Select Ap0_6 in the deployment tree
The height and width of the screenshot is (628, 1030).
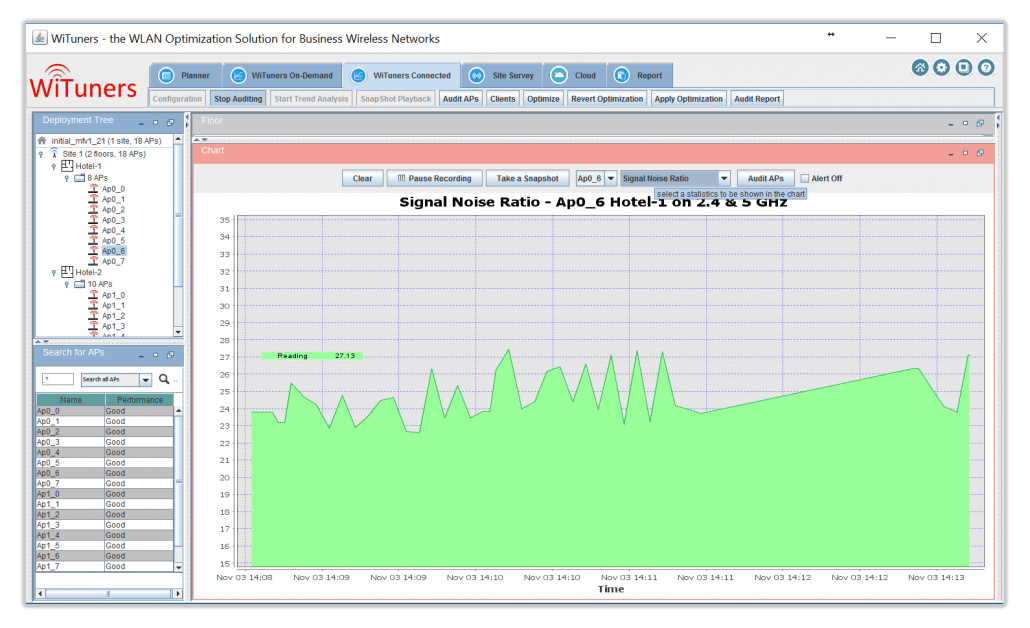coord(113,251)
